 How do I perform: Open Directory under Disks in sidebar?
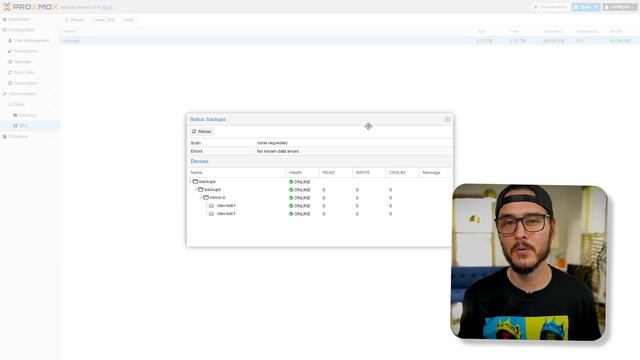click(x=29, y=115)
